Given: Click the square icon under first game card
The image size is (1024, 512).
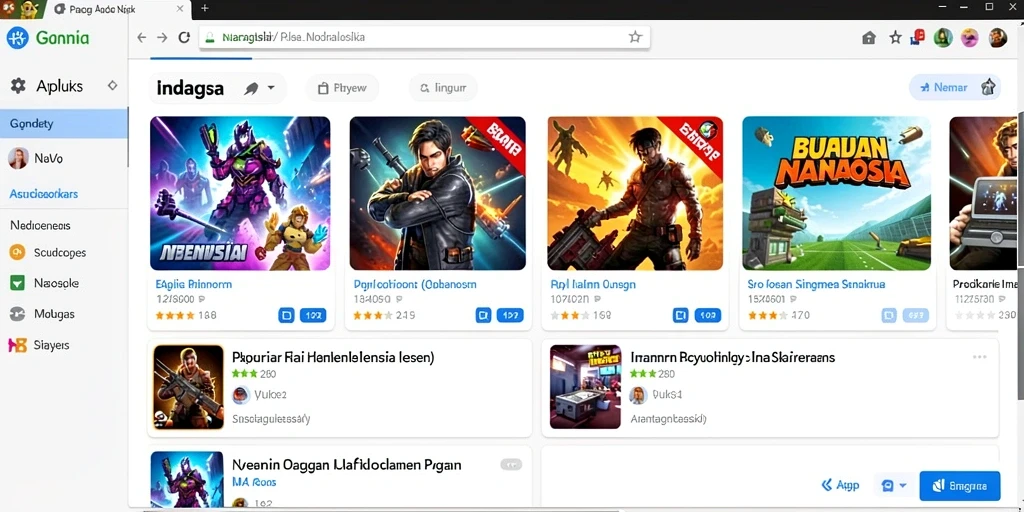Looking at the screenshot, I should coord(286,315).
